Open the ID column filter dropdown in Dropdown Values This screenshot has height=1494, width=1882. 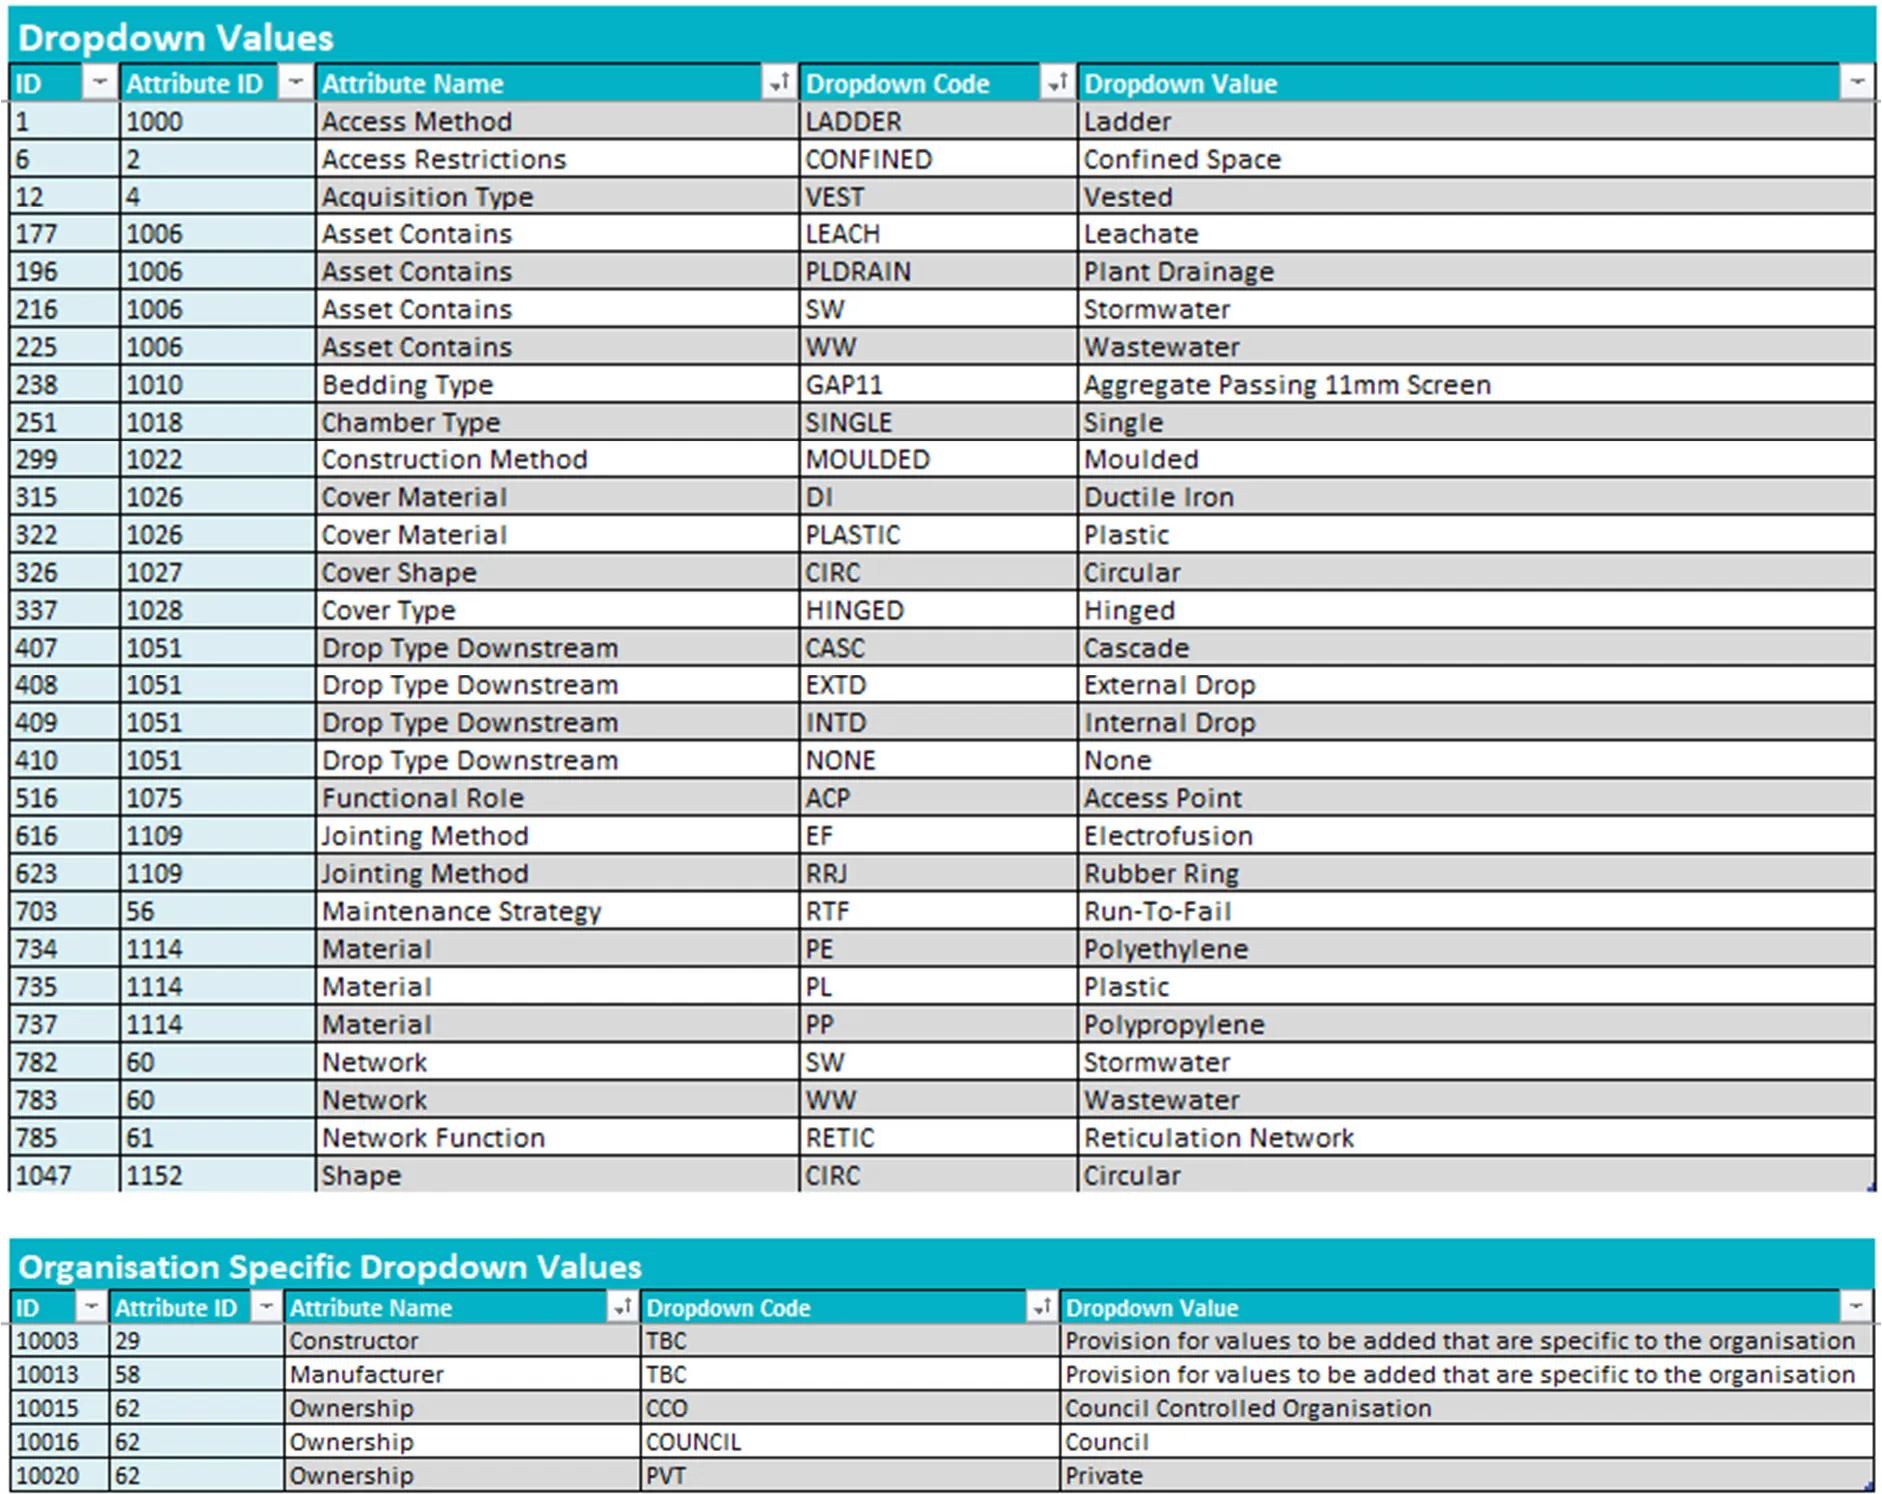pyautogui.click(x=99, y=83)
